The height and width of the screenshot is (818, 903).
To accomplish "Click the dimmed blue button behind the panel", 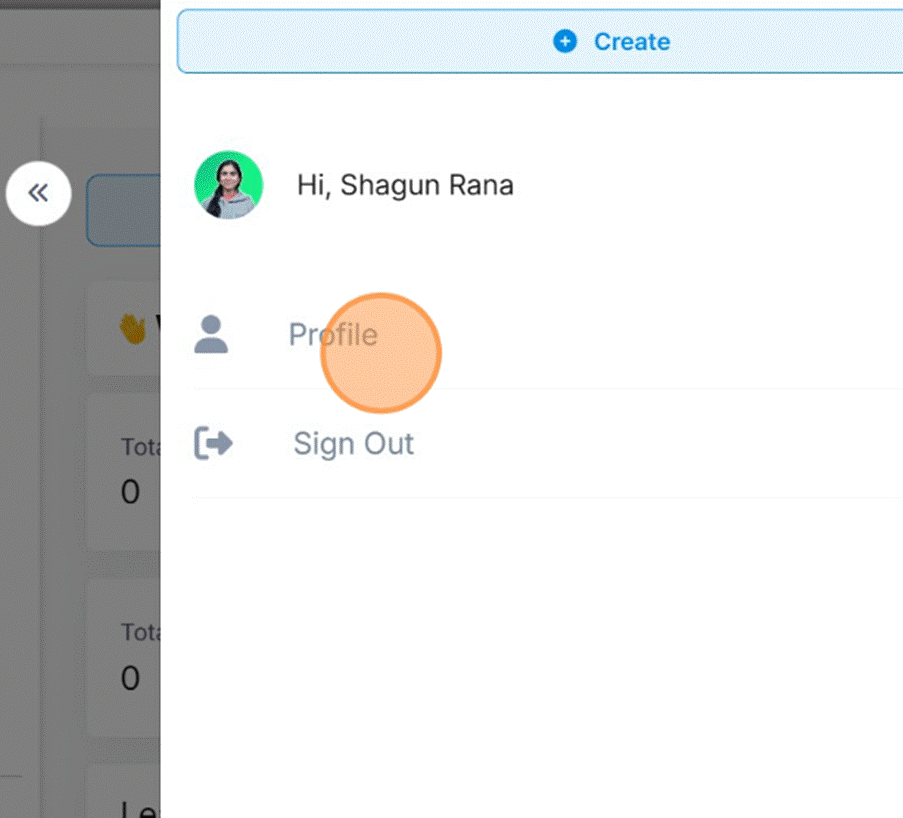I will (124, 210).
